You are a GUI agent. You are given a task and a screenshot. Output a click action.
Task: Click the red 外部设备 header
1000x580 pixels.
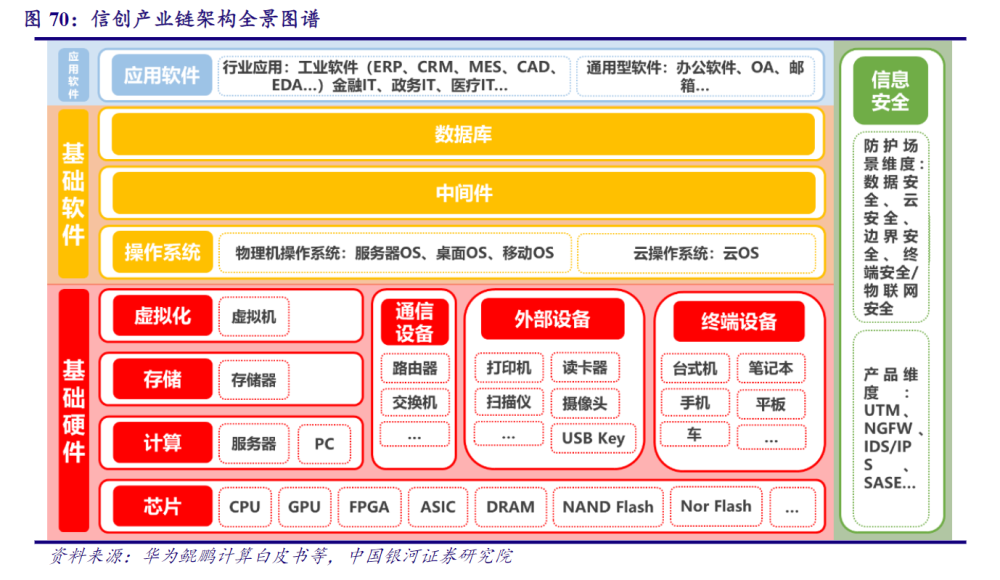552,318
